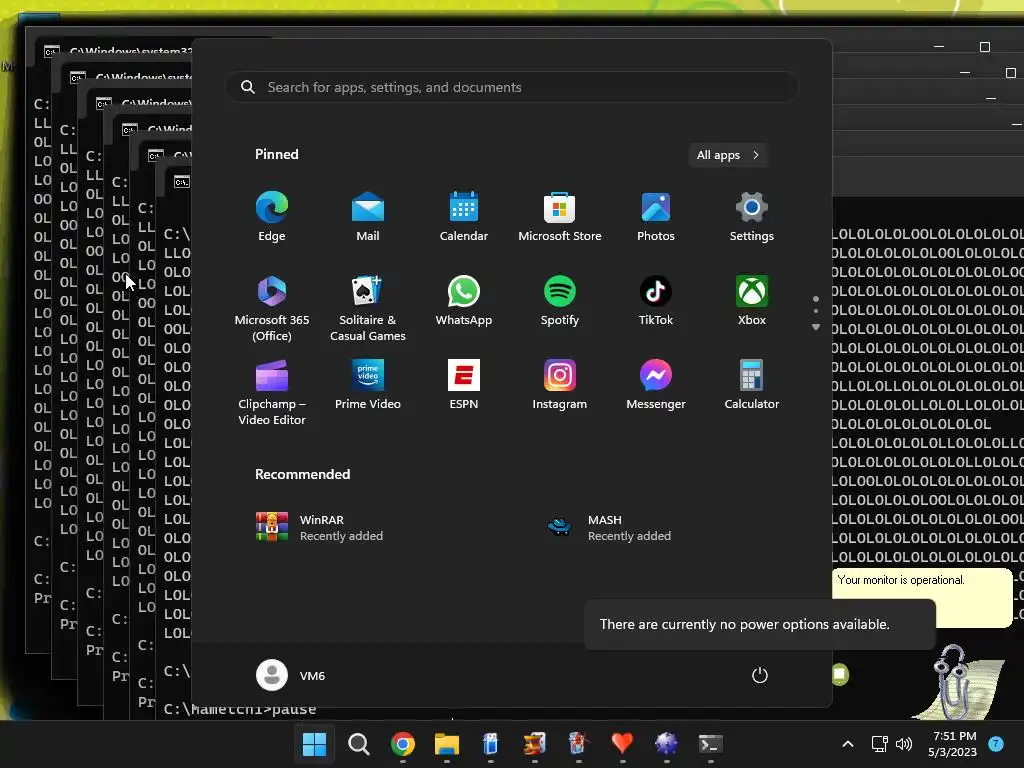This screenshot has height=768, width=1024.
Task: Click the Start menu search box
Action: [512, 87]
